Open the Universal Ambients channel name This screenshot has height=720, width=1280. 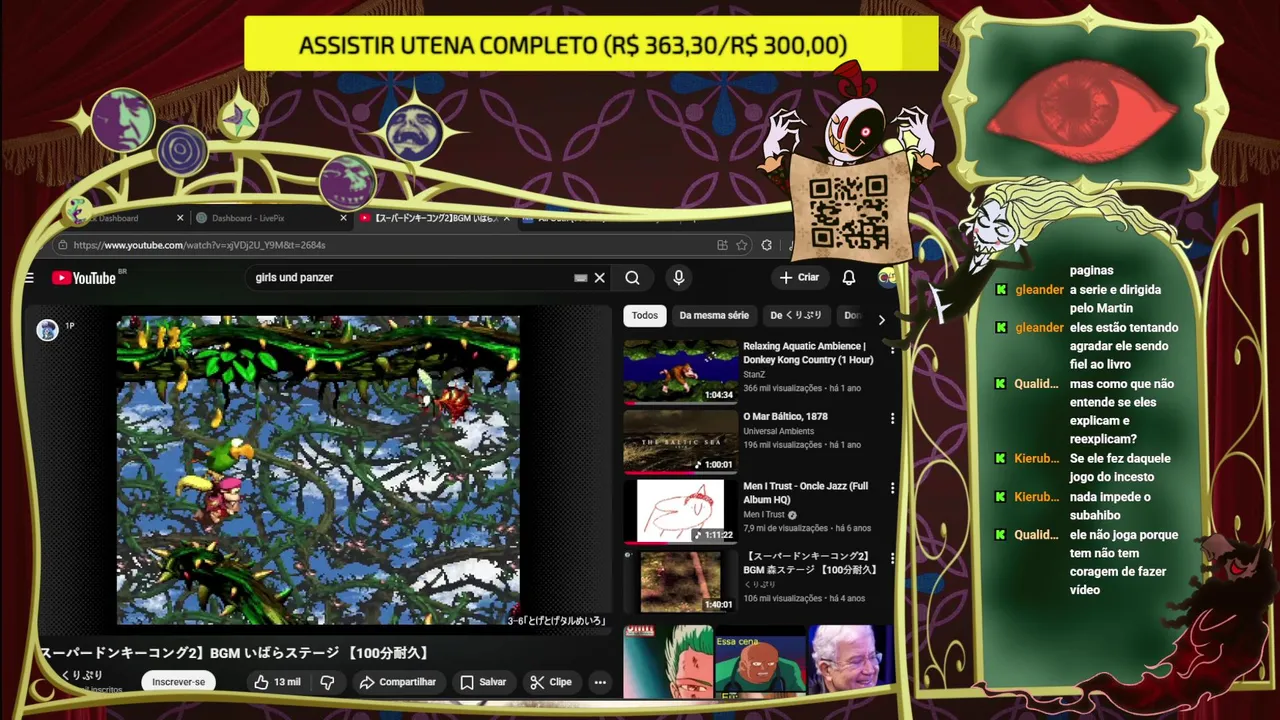(778, 431)
